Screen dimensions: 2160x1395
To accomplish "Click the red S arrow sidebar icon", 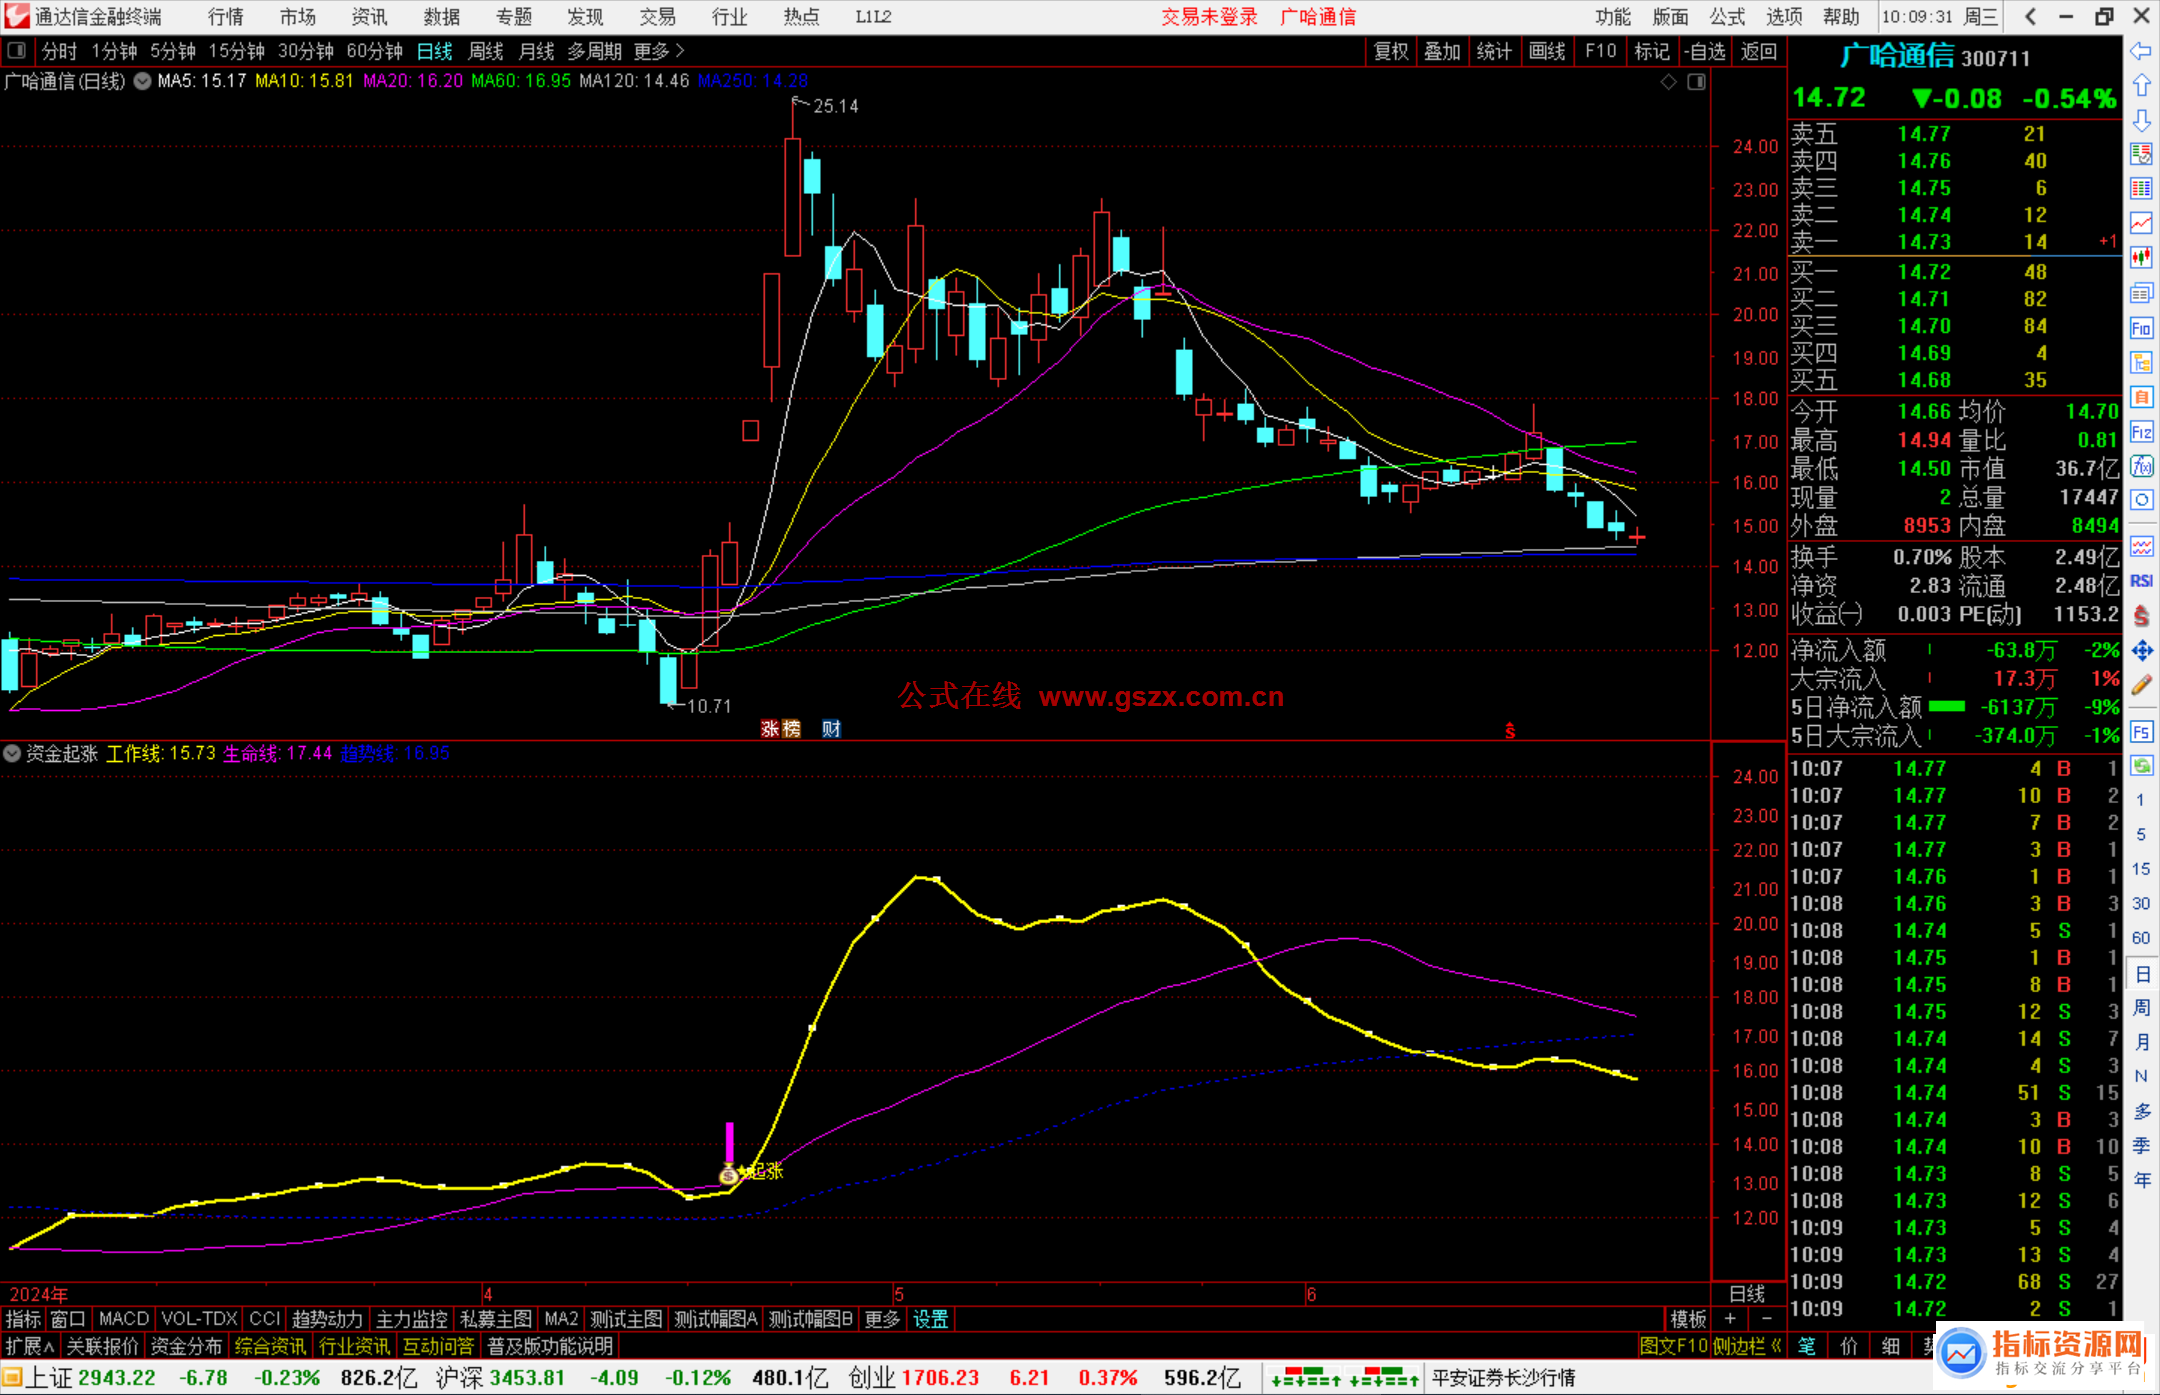I will 2141,616.
